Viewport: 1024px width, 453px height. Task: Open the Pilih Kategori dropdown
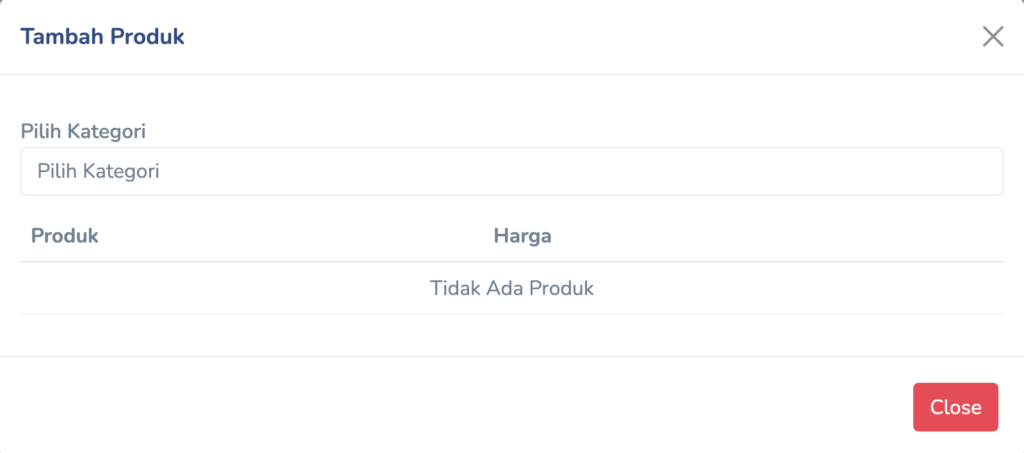tap(511, 172)
